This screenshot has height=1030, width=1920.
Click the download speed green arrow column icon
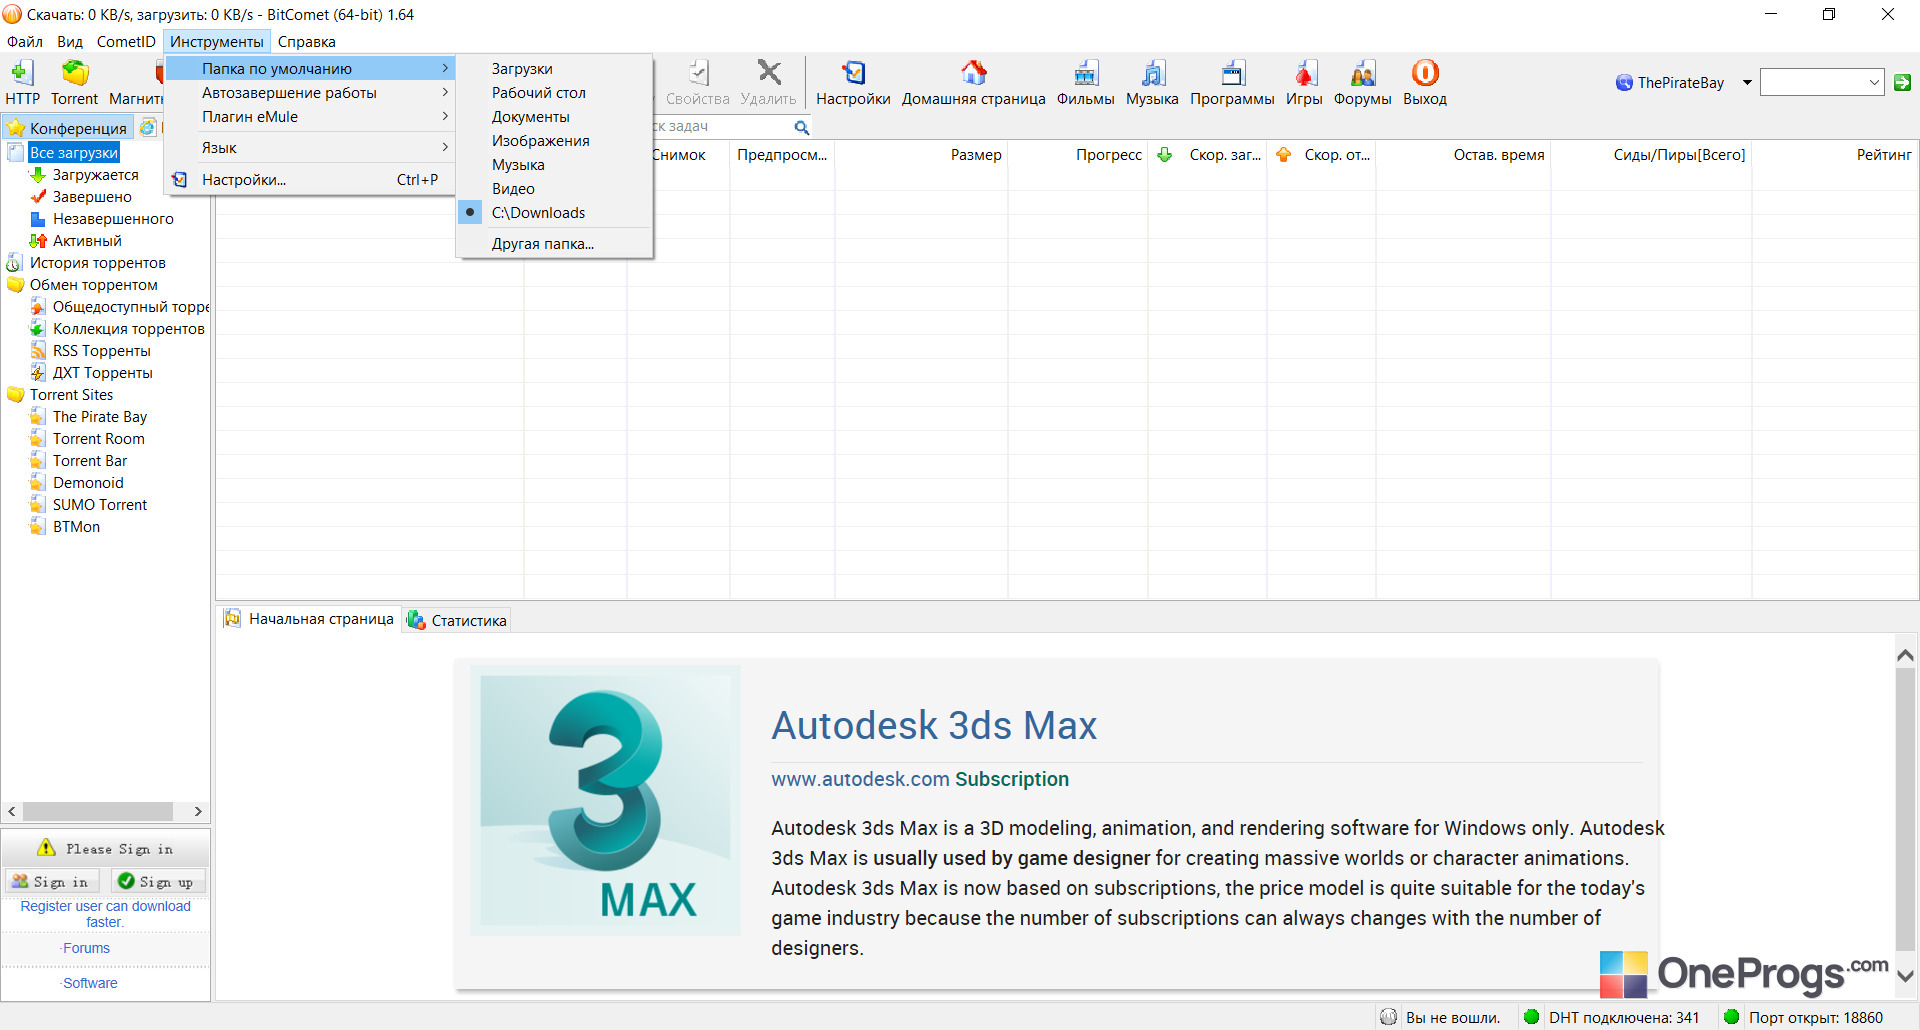click(x=1165, y=155)
